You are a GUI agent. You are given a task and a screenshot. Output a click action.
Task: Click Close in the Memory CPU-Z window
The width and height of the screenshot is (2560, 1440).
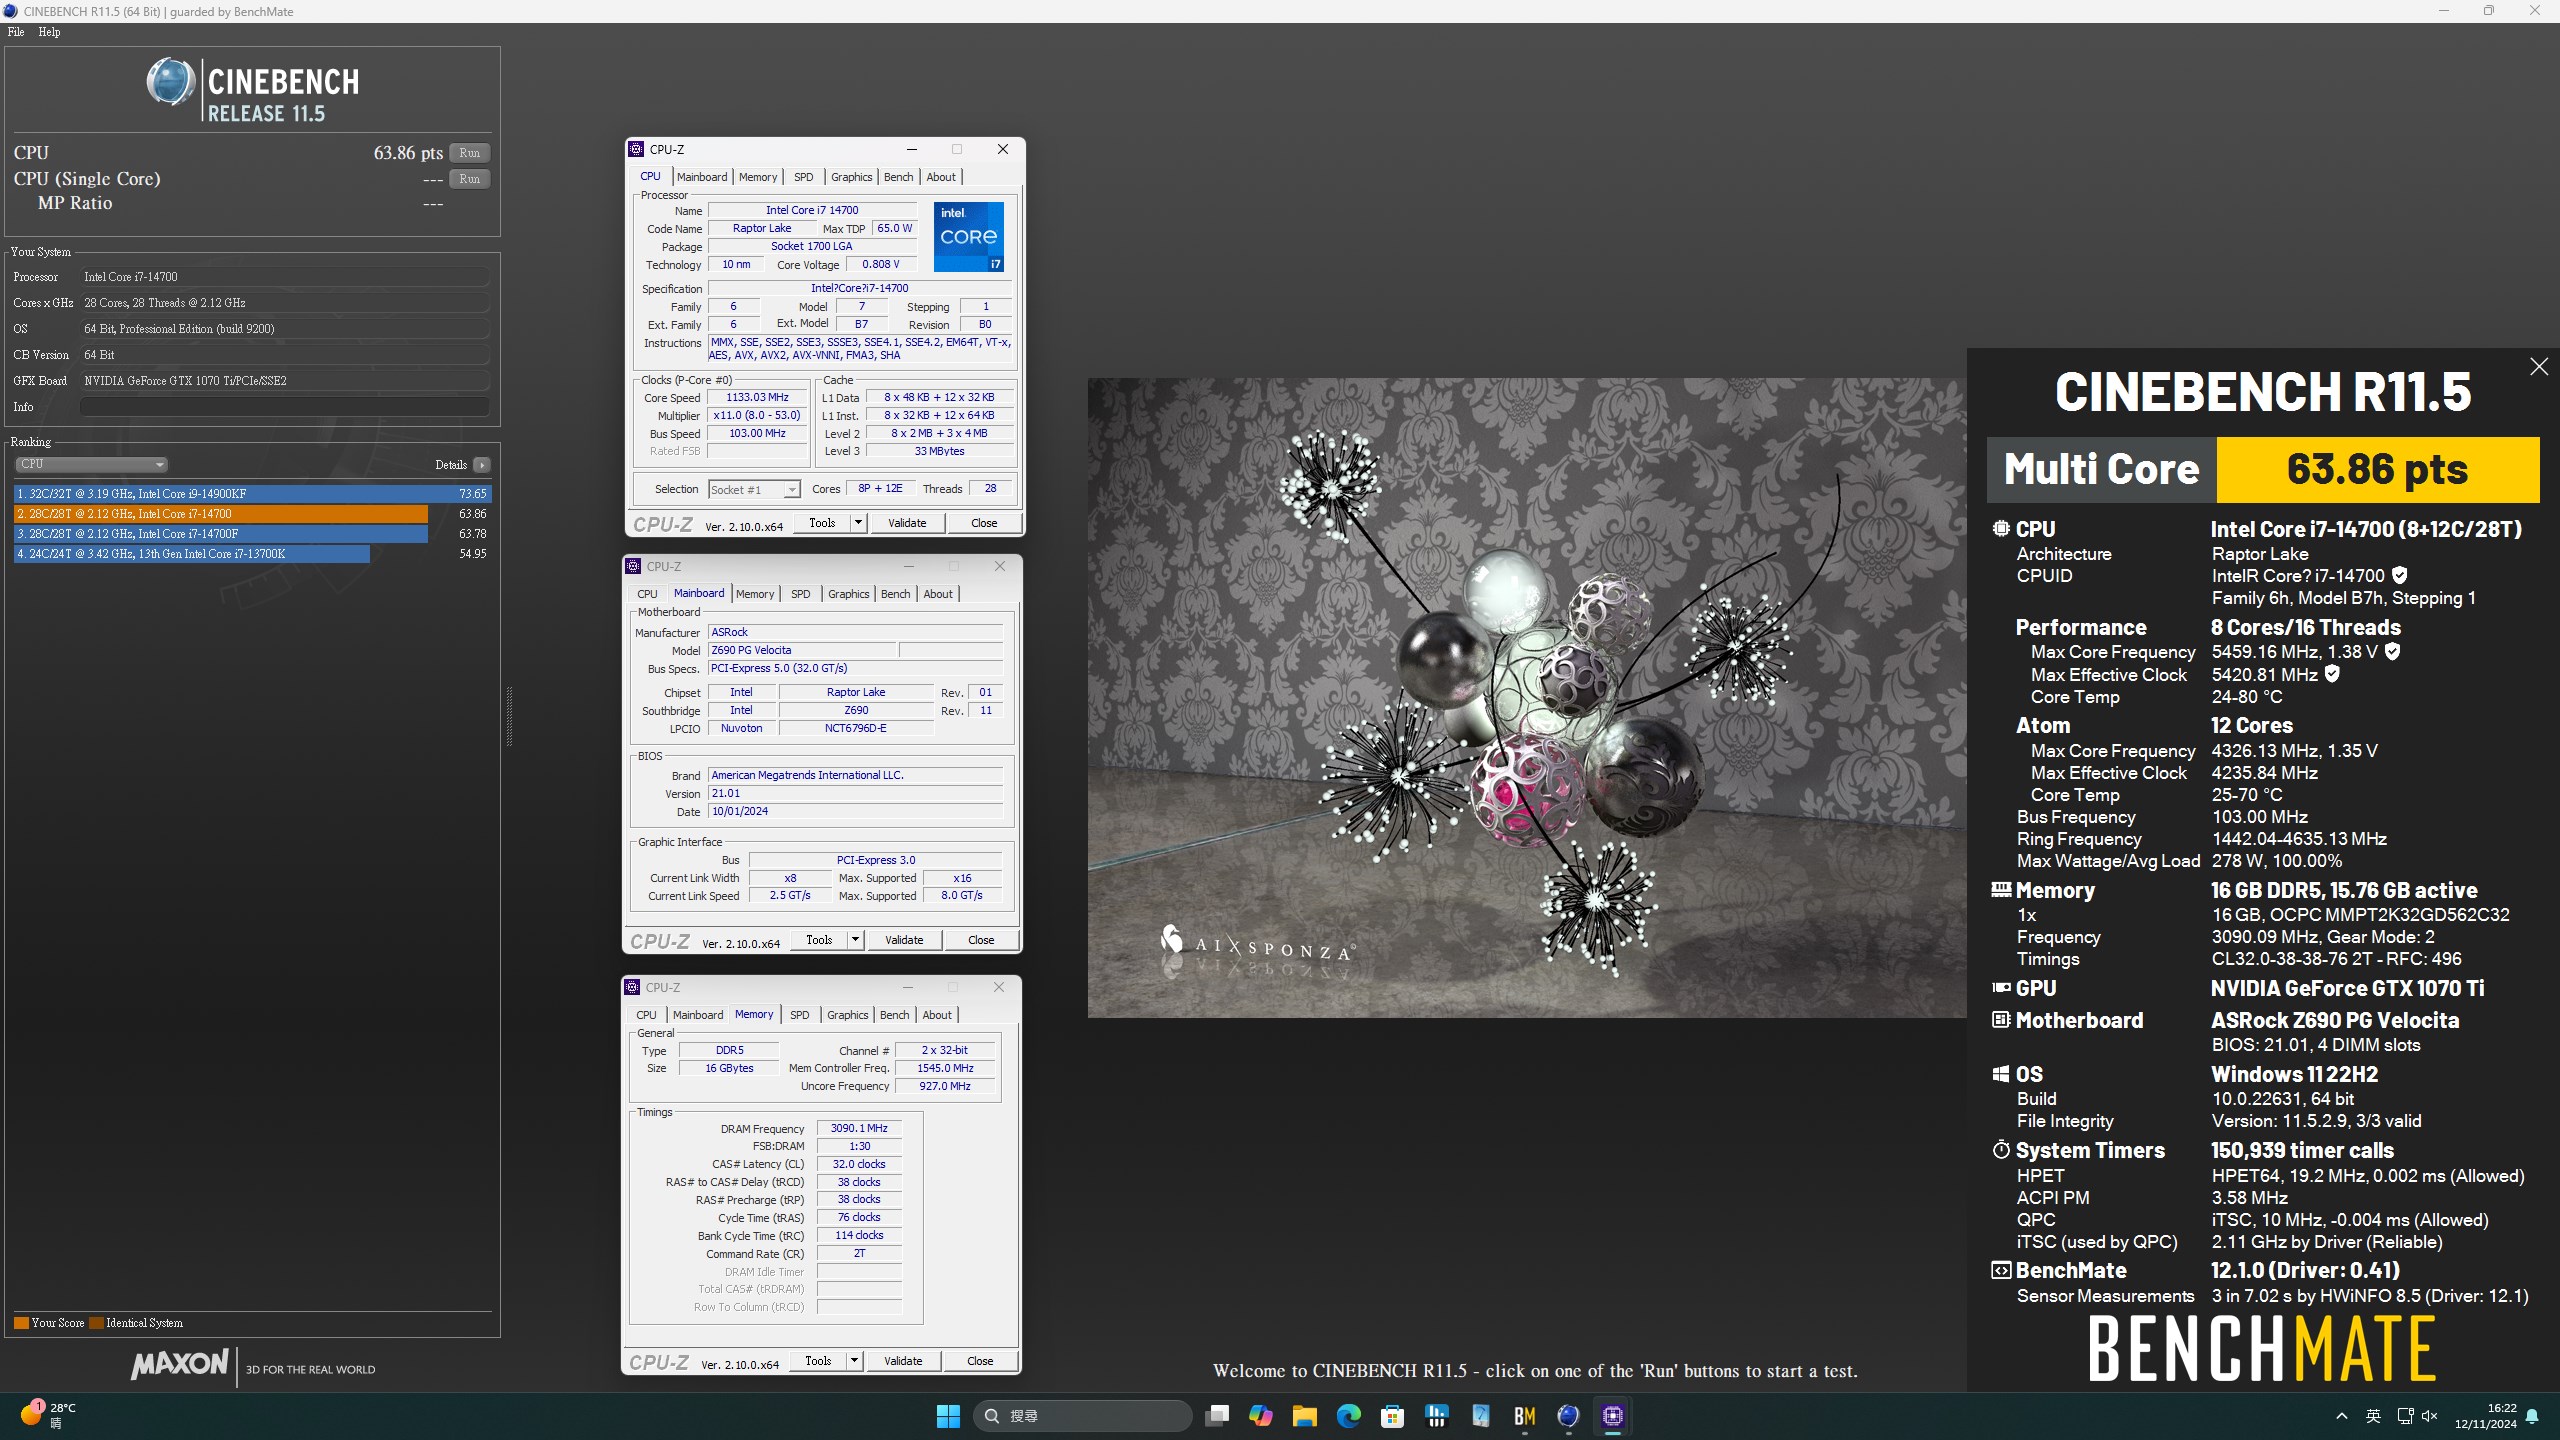pos(980,1361)
